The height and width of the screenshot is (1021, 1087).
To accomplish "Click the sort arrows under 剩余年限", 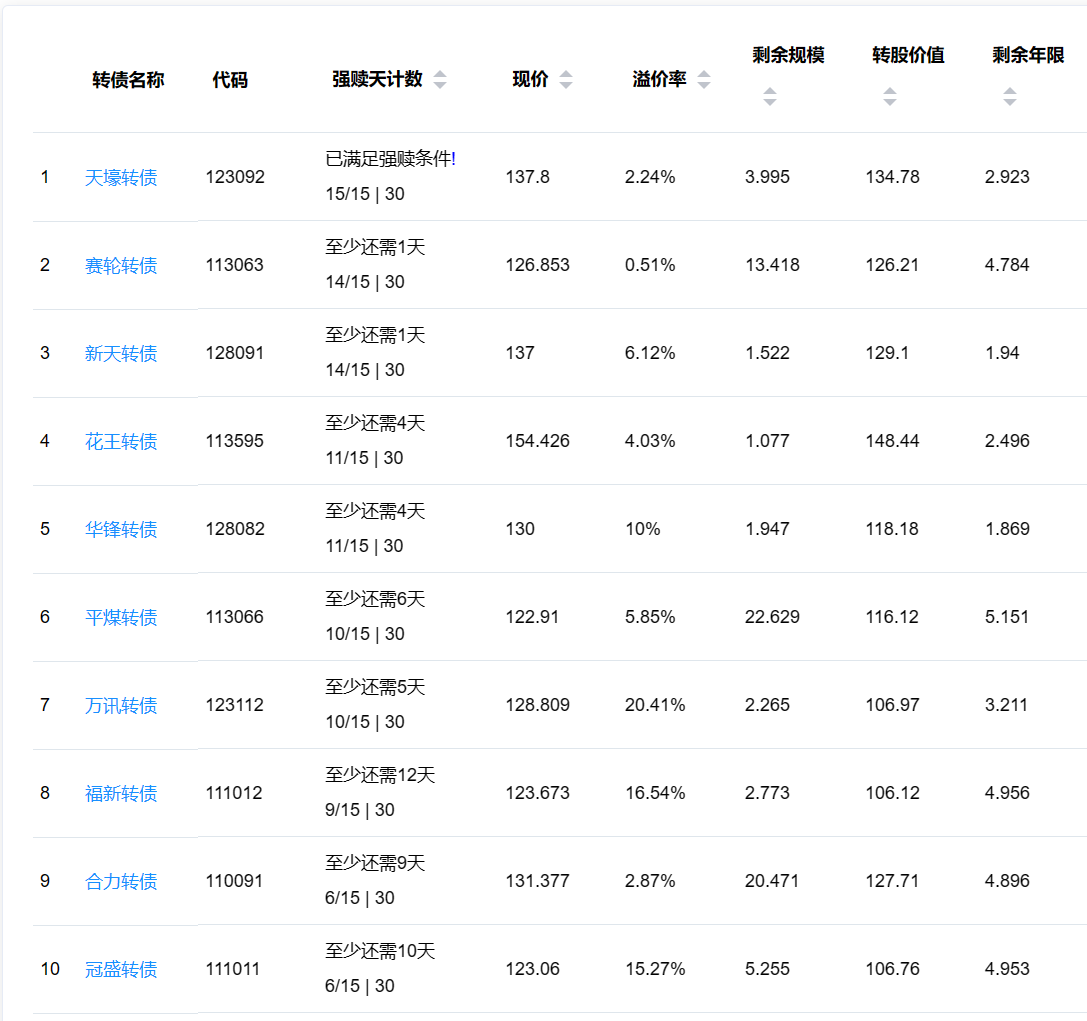I will tap(1009, 97).
